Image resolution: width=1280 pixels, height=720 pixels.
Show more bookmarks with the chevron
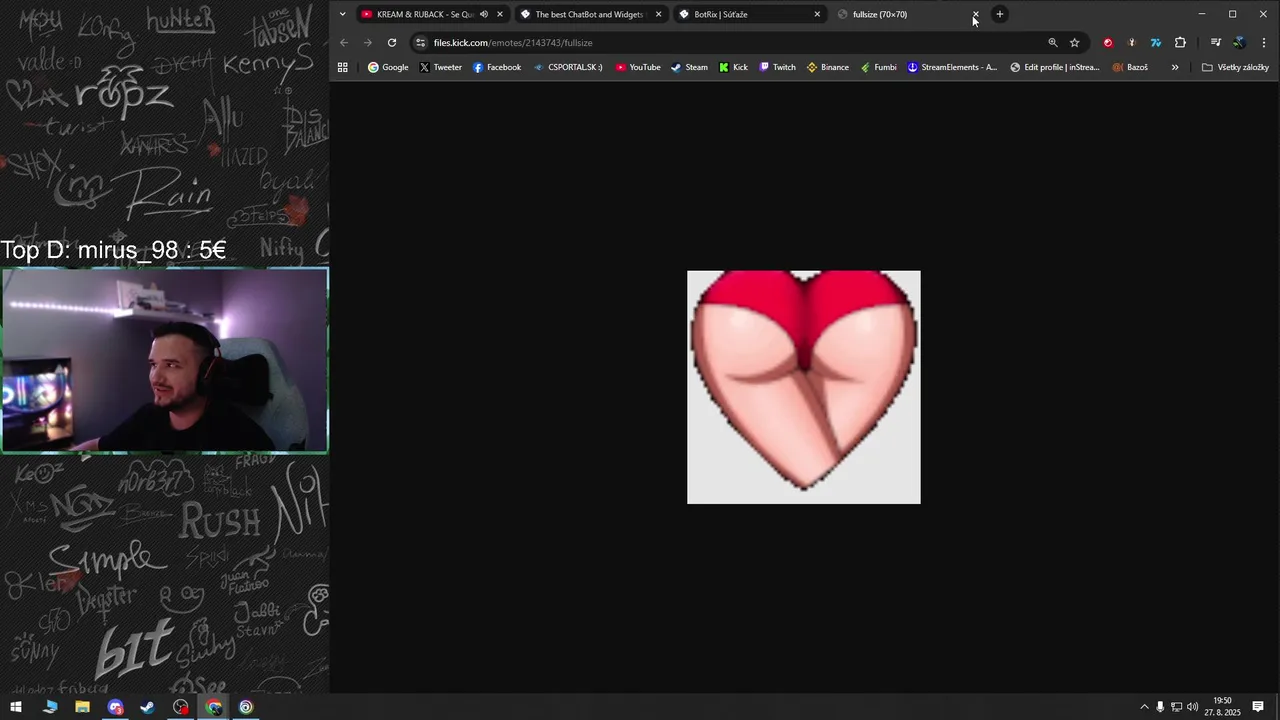(x=1175, y=68)
